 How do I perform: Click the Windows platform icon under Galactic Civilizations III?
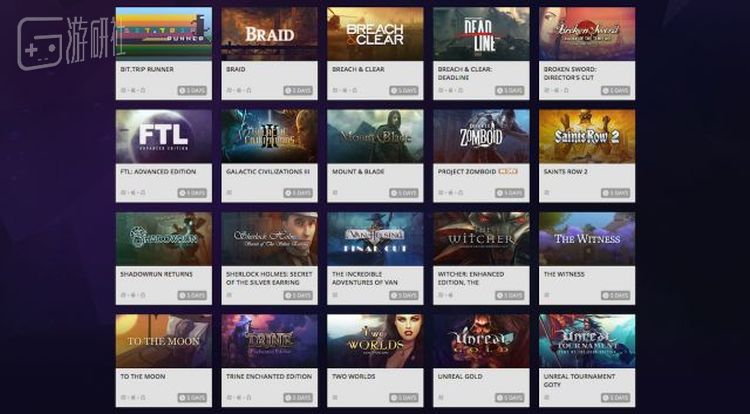pos(229,193)
